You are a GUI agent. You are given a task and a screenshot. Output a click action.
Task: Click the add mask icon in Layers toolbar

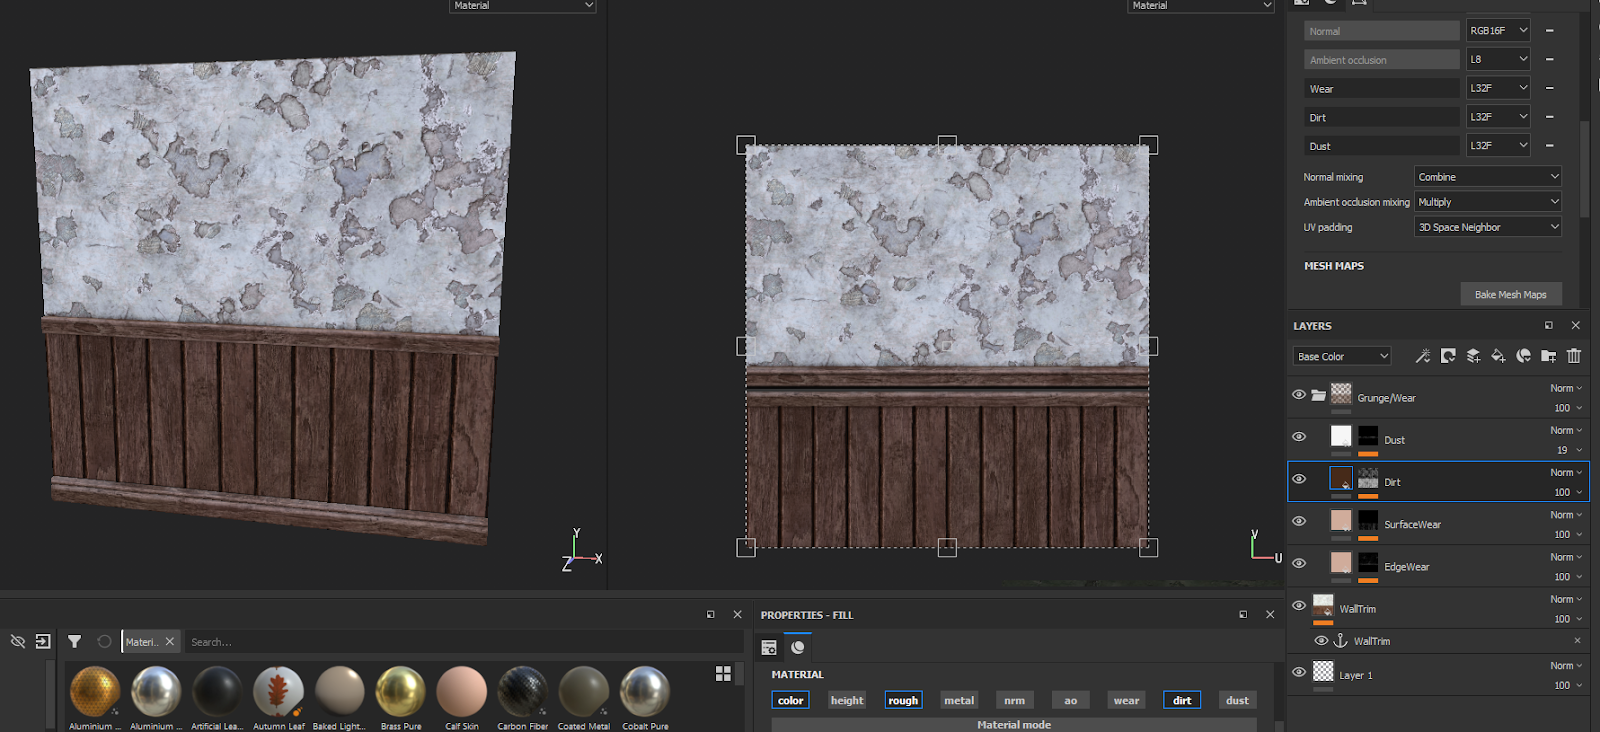coord(1448,356)
